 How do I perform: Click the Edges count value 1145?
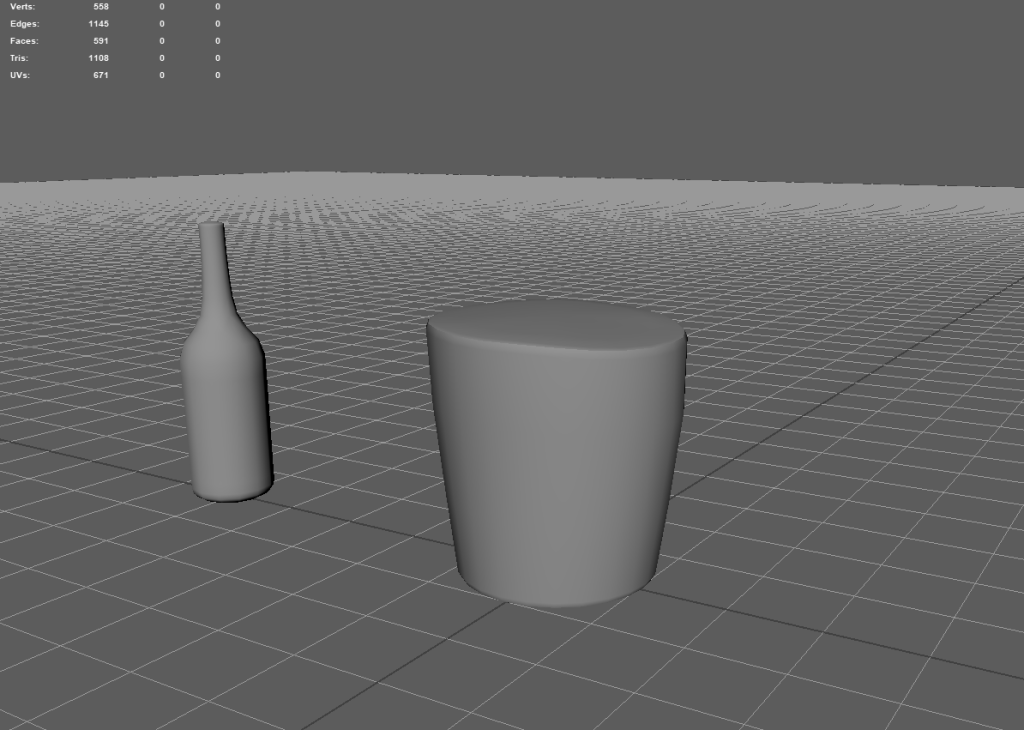(98, 24)
